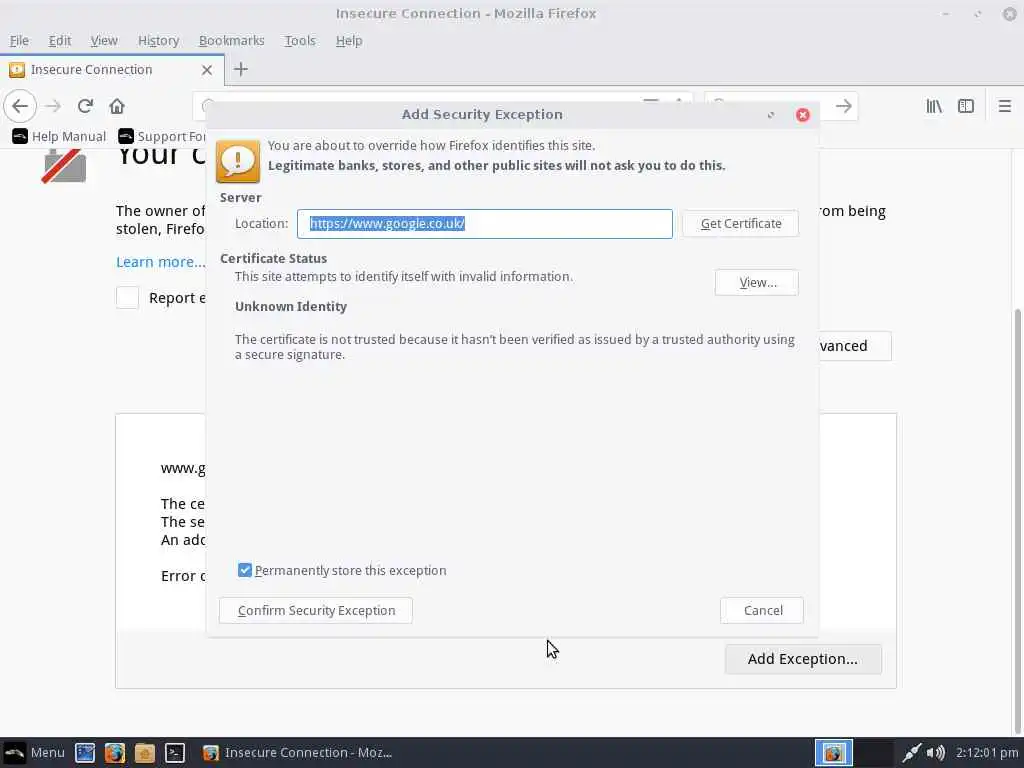Click Confirm Security Exception
This screenshot has width=1024, height=768.
click(x=316, y=610)
